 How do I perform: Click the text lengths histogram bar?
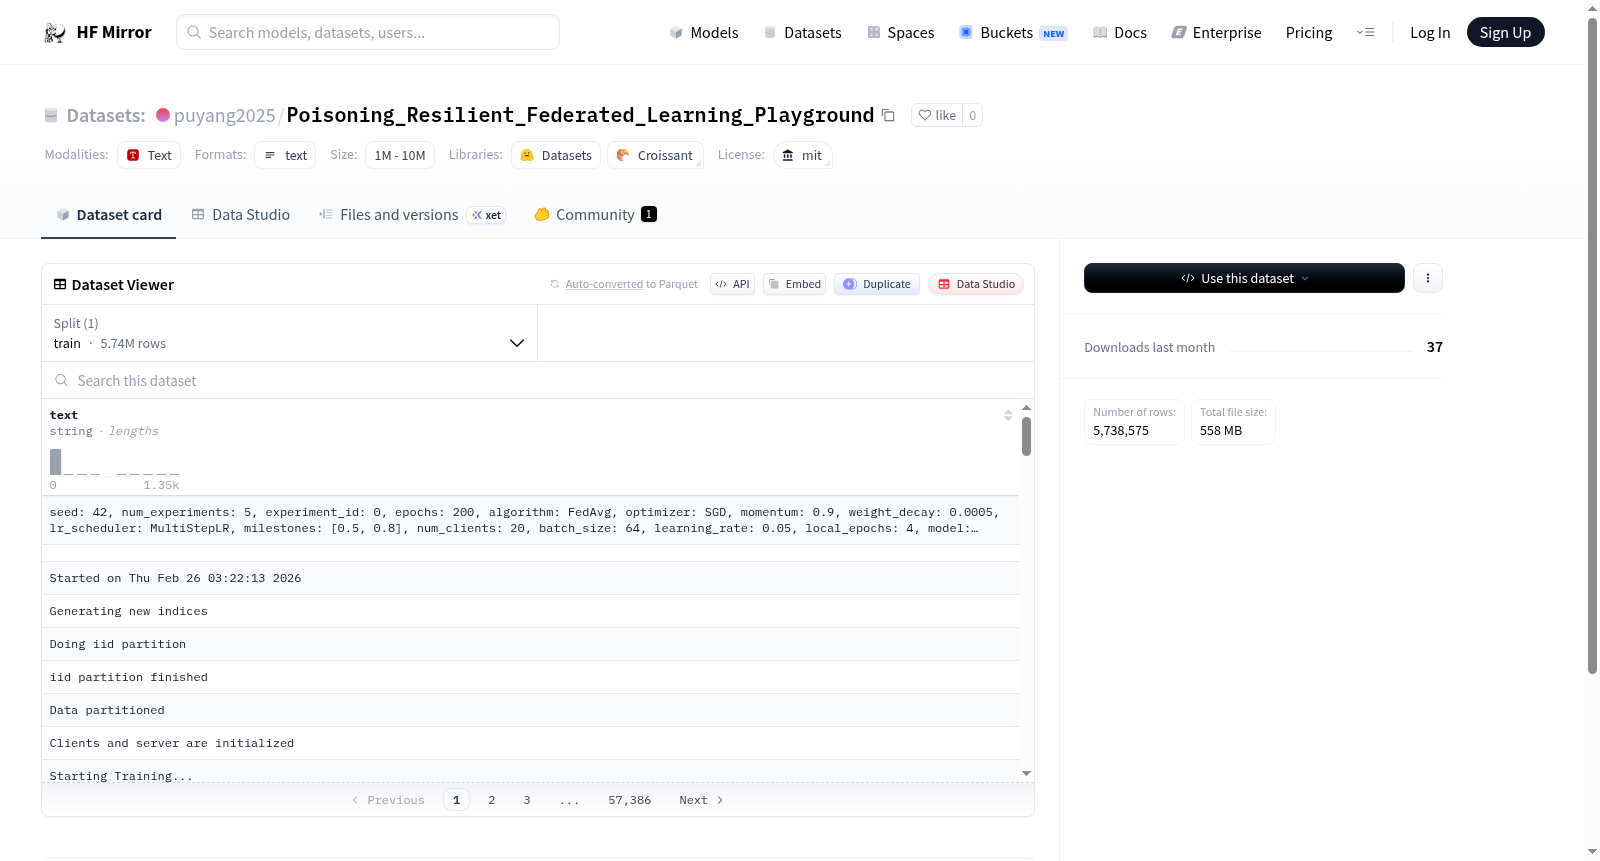pyautogui.click(x=56, y=461)
